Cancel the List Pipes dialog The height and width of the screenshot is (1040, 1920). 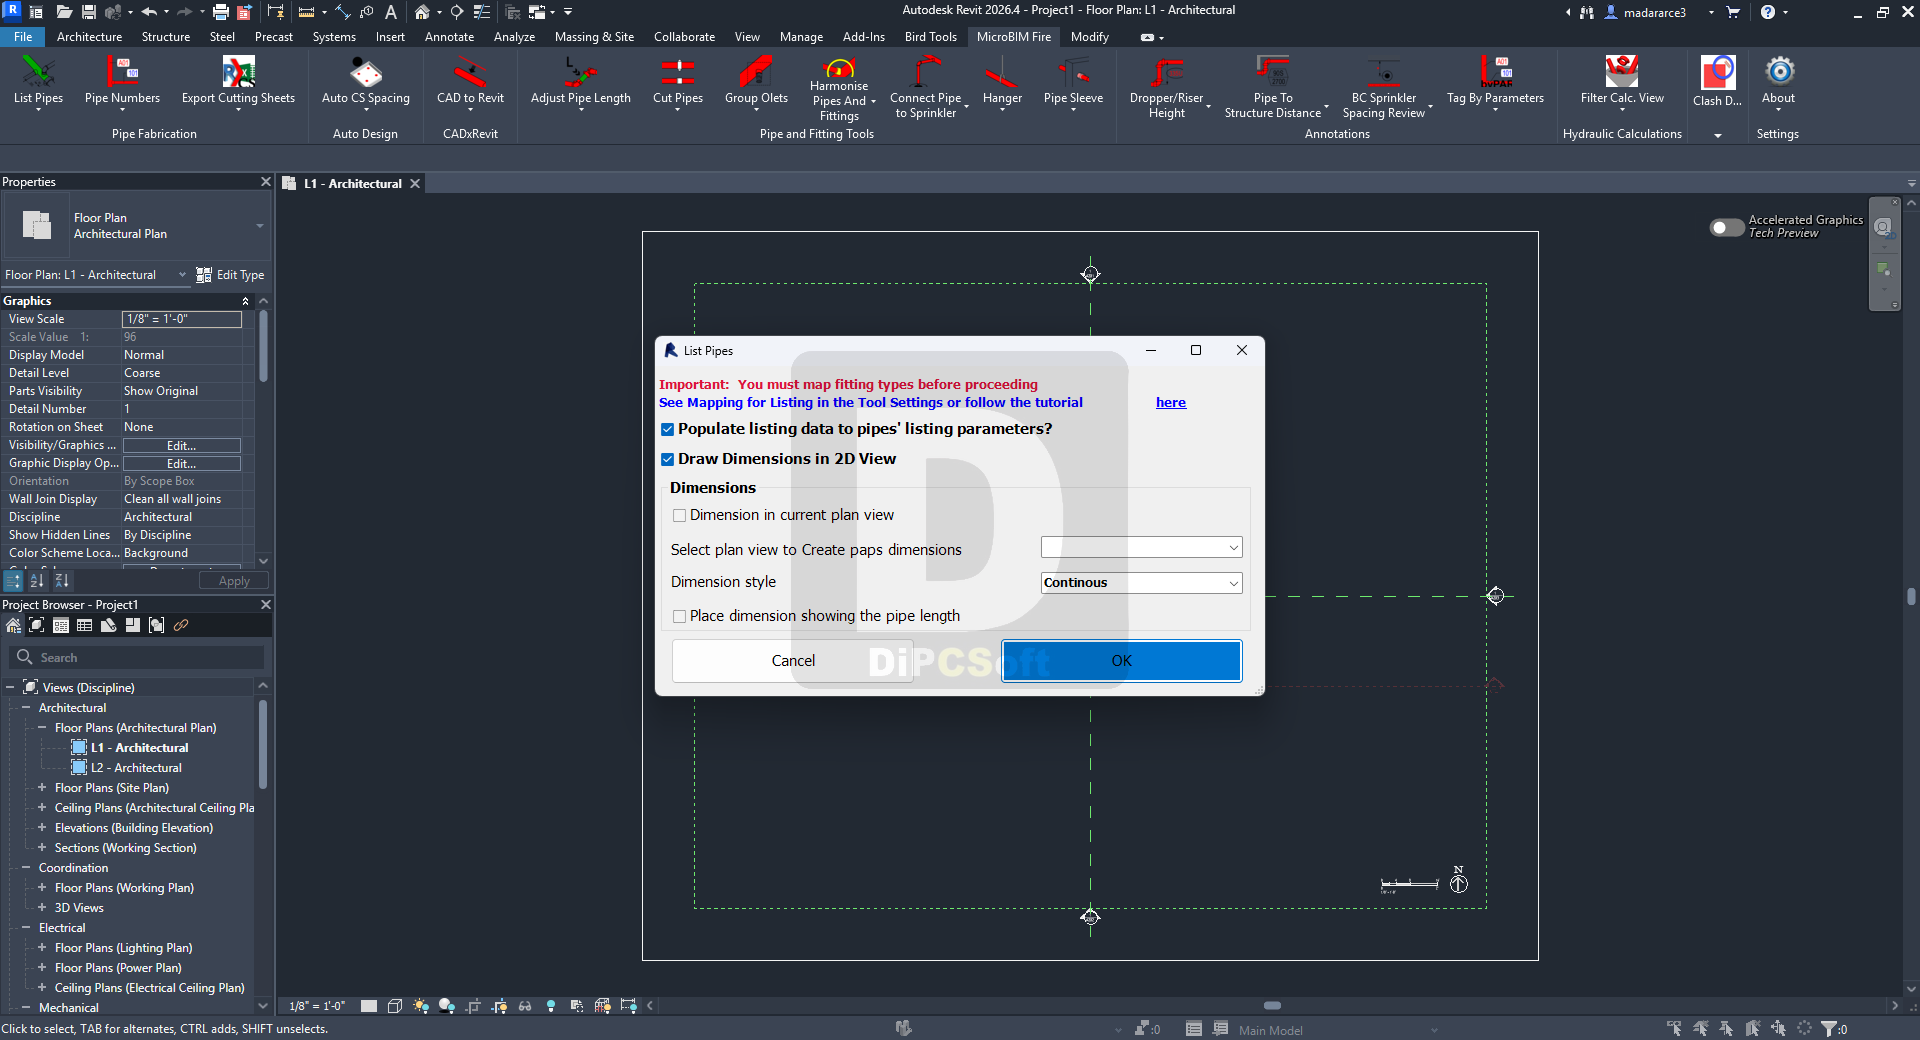click(x=793, y=661)
